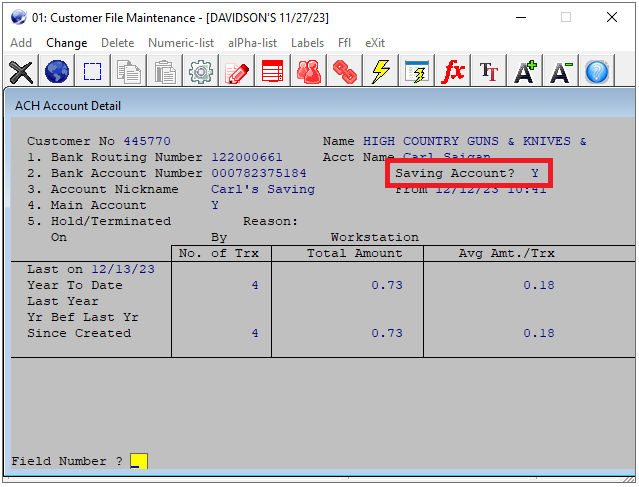Click the Customer No value 445770
The image size is (639, 487).
[x=147, y=141]
